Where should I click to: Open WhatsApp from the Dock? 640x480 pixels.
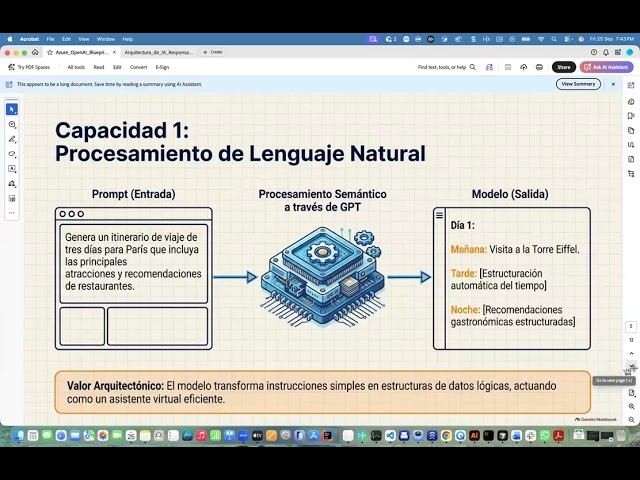[544, 436]
